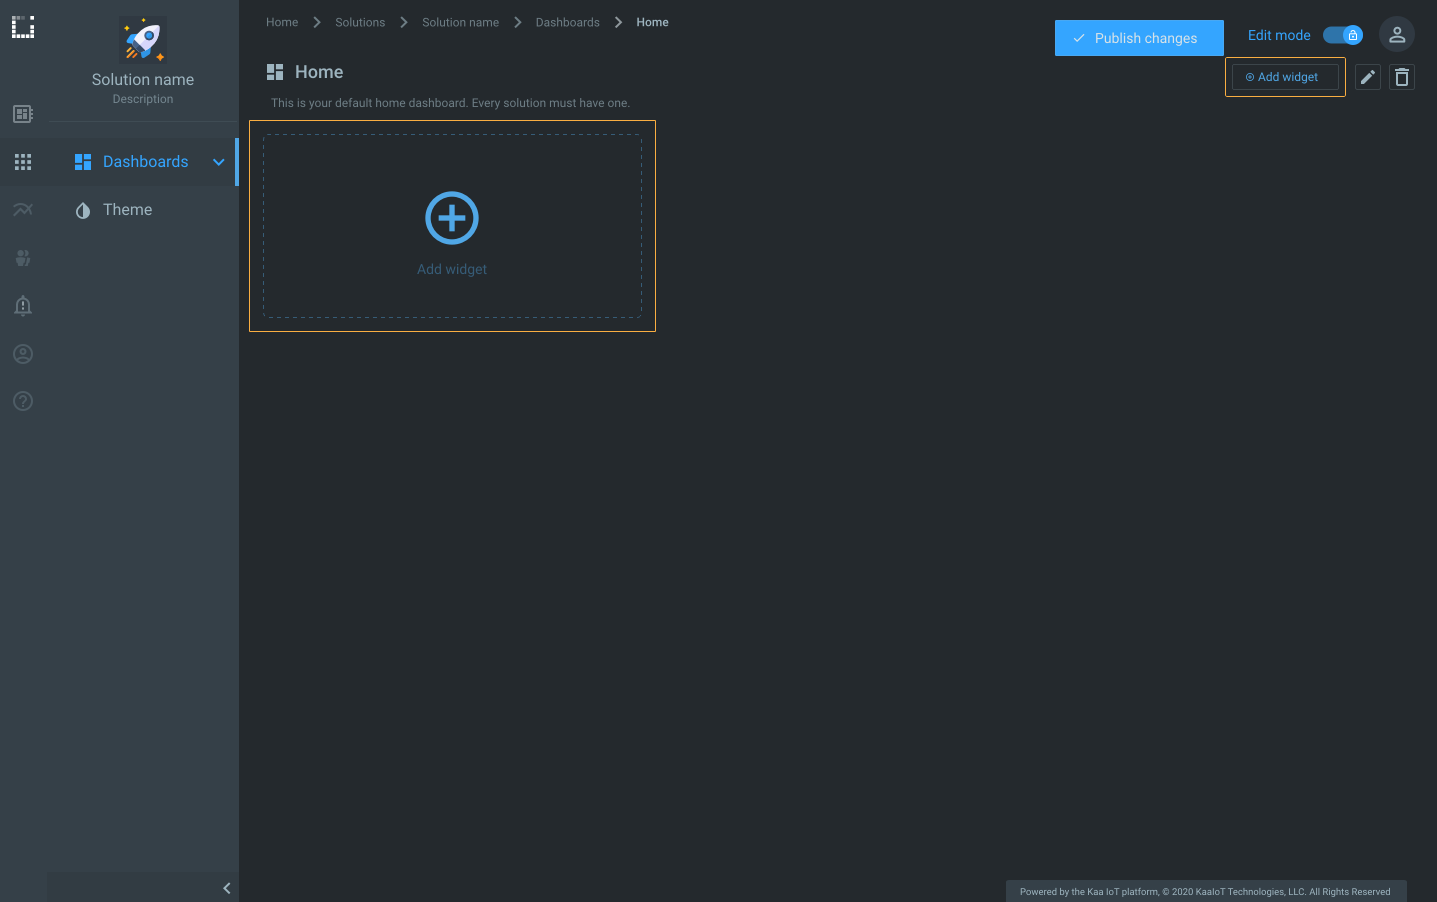Select Dashboards in the sidebar
Image resolution: width=1437 pixels, height=902 pixels.
point(145,162)
